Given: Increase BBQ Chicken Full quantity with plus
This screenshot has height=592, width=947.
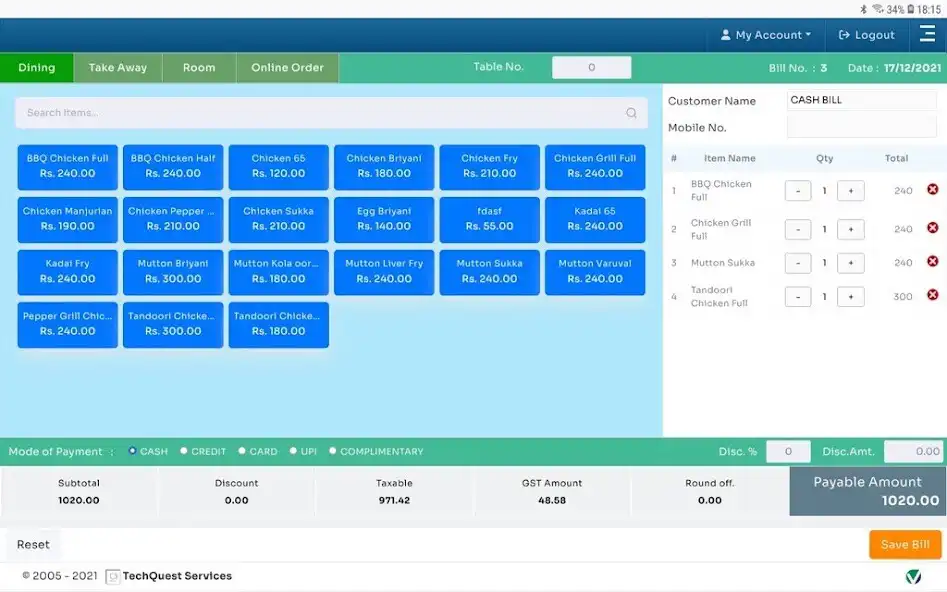Looking at the screenshot, I should pyautogui.click(x=850, y=191).
